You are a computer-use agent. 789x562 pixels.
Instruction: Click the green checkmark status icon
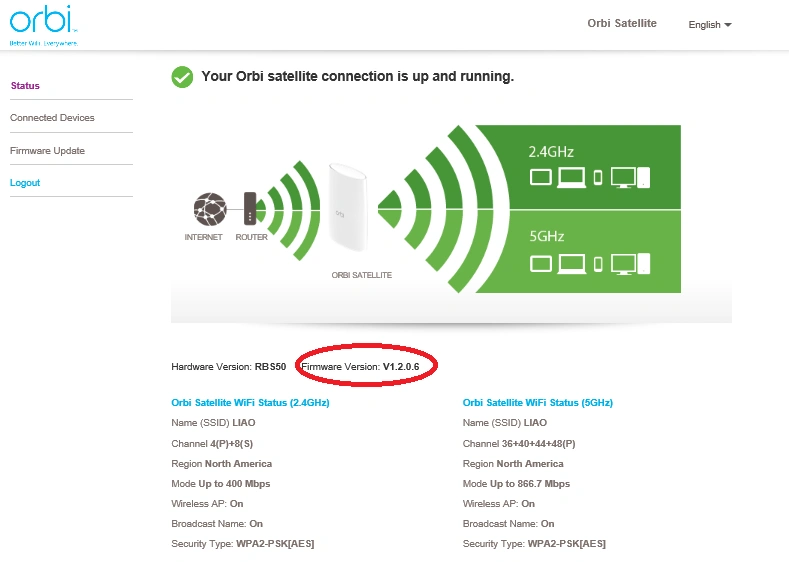(182, 77)
